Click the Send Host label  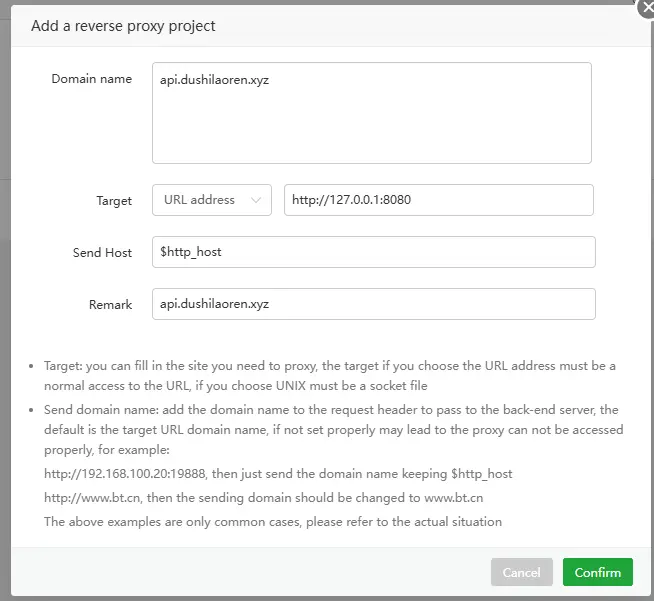pyautogui.click(x=102, y=253)
